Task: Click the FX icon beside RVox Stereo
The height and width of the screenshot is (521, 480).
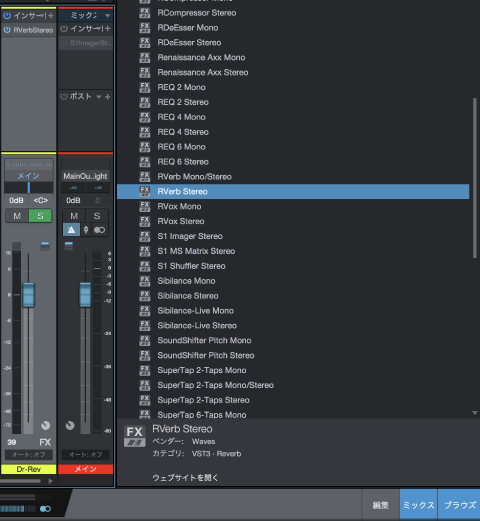Action: click(x=145, y=221)
